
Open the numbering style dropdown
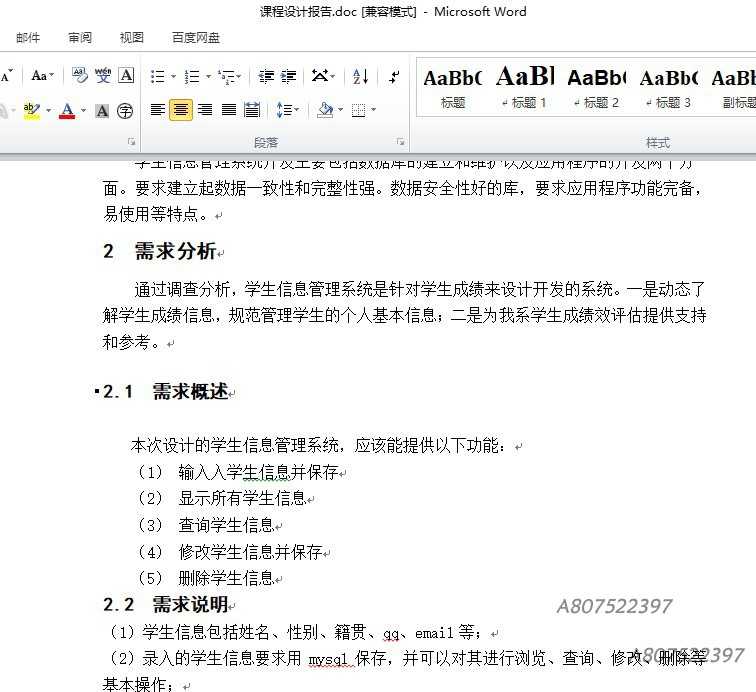pyautogui.click(x=208, y=76)
